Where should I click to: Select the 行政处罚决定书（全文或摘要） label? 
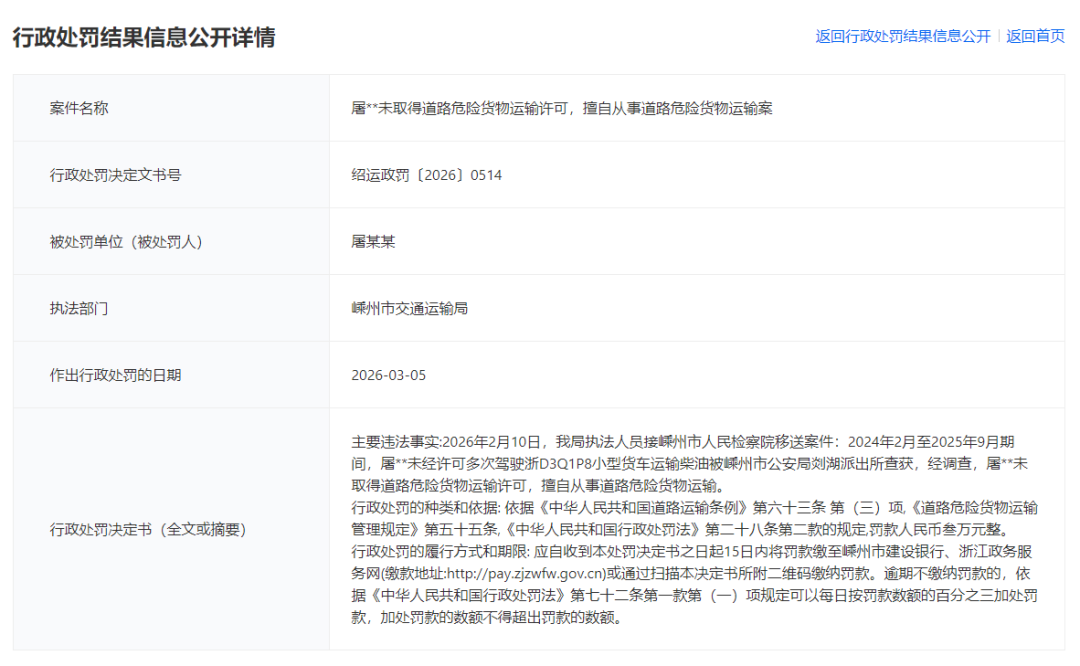147,529
